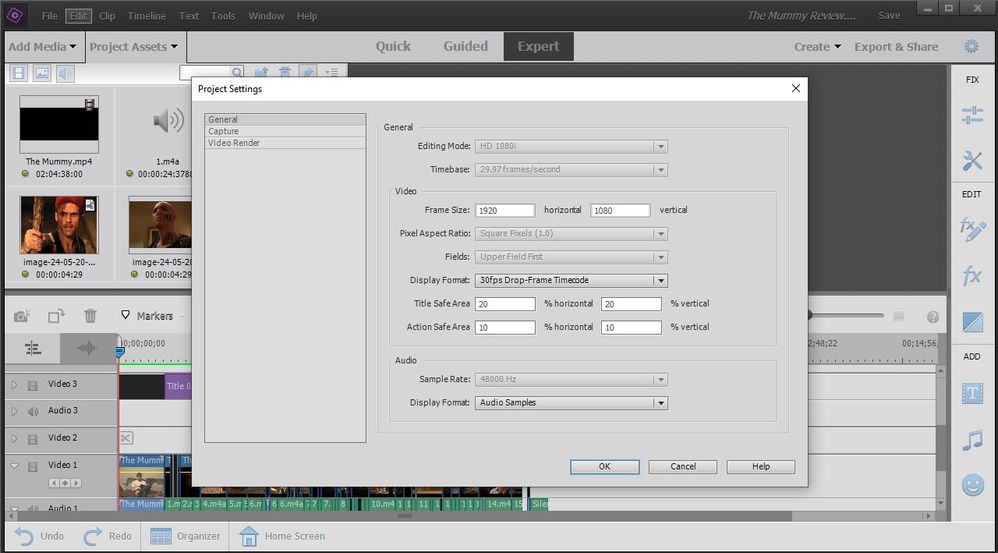998x553 pixels.
Task: Click Export & Share
Action: coord(896,46)
